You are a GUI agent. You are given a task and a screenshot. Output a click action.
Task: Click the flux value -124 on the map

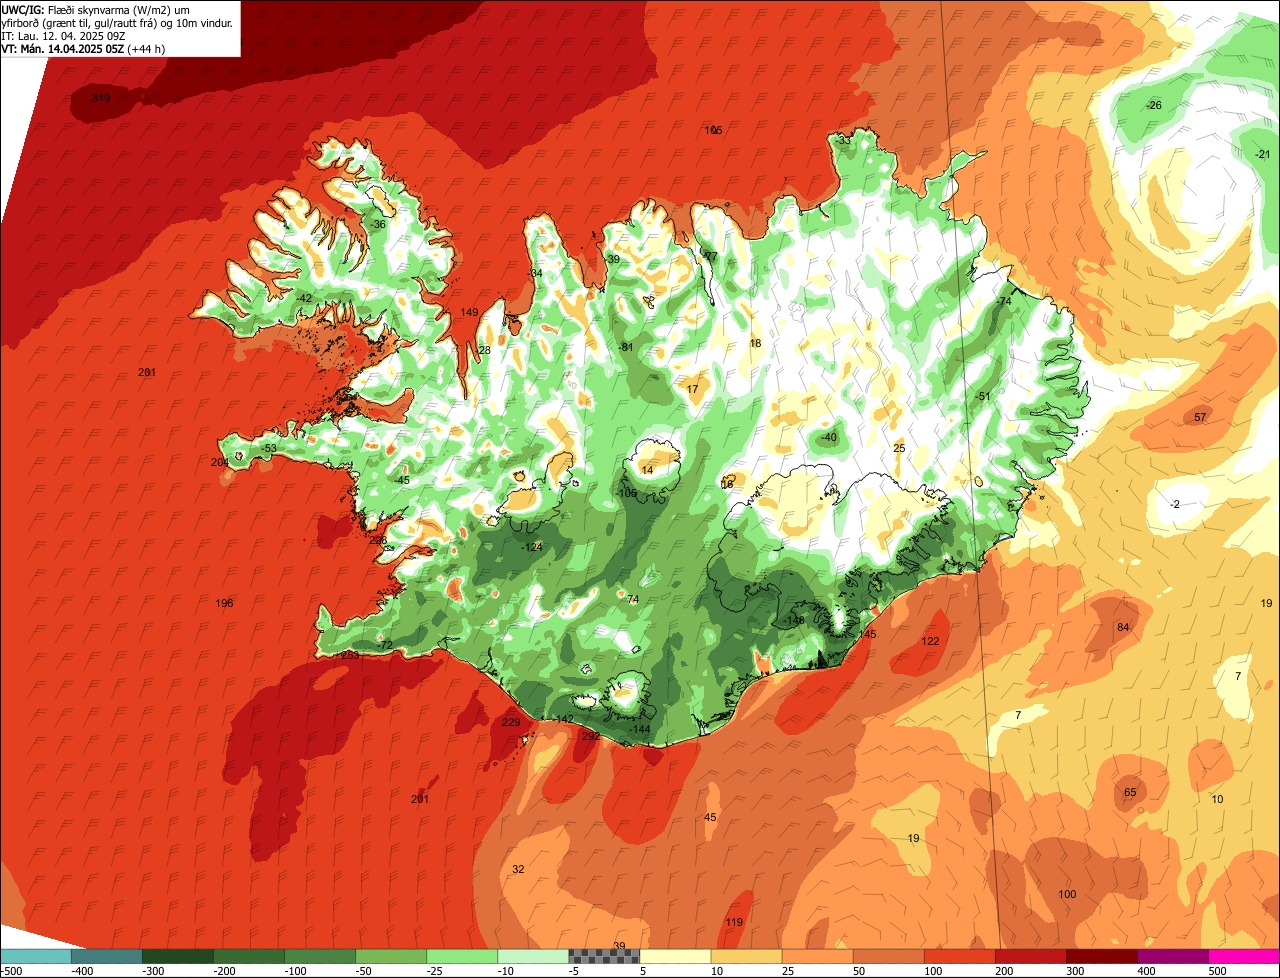tap(531, 547)
